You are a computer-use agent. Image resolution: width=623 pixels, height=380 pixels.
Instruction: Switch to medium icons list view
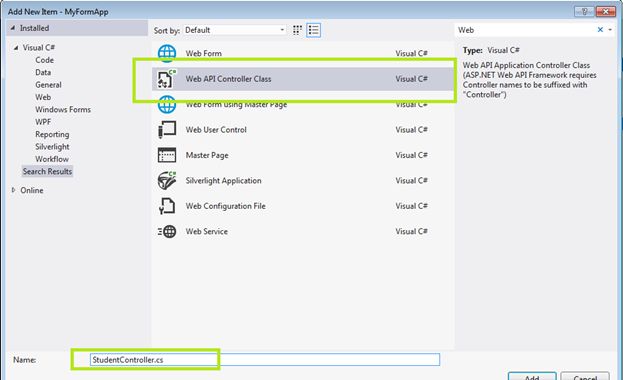pyautogui.click(x=313, y=30)
